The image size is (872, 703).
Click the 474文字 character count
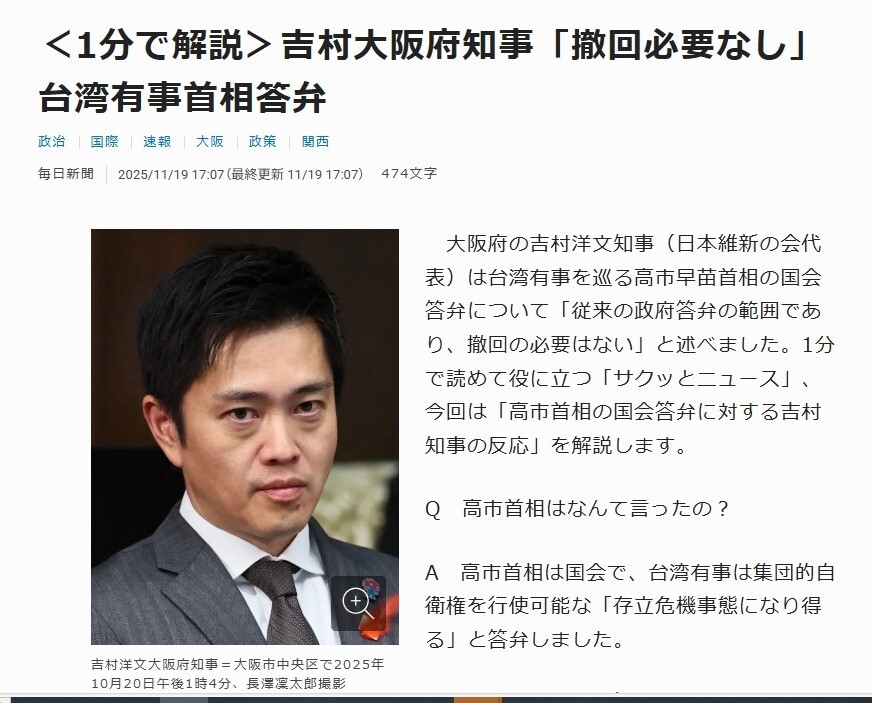(x=409, y=174)
